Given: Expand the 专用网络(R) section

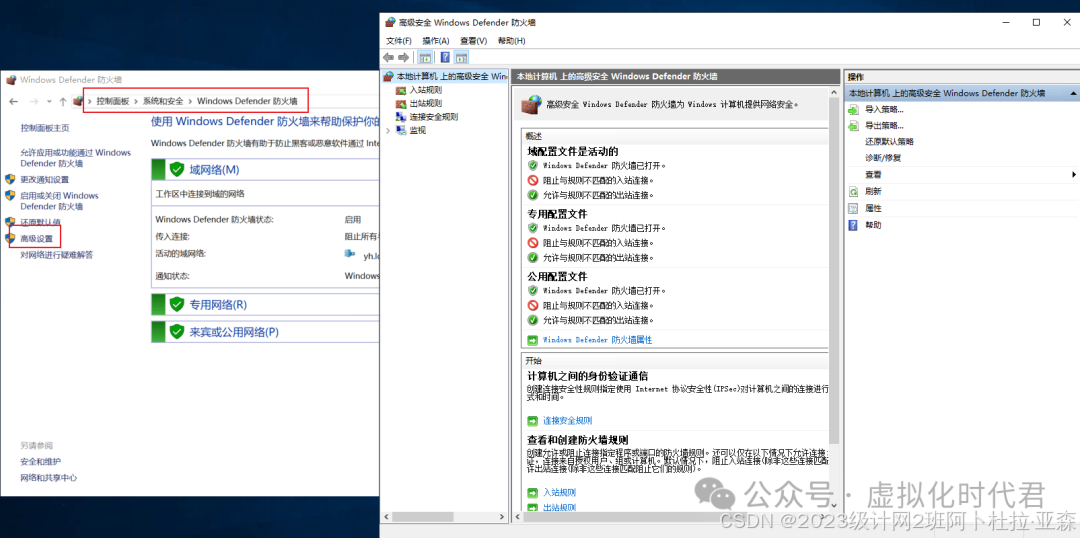Looking at the screenshot, I should tap(265, 304).
